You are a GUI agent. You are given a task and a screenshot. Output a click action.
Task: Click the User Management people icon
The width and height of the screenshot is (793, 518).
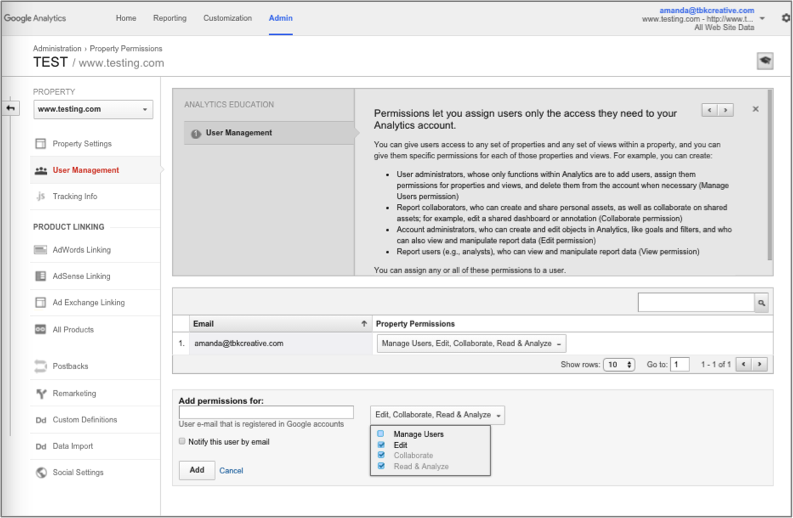40,170
